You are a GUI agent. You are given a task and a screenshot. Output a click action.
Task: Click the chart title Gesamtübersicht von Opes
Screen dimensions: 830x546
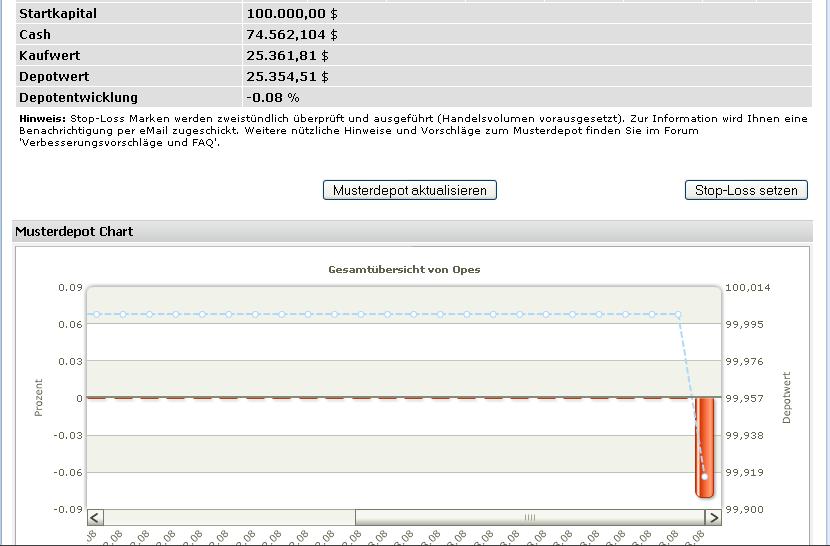tap(404, 270)
